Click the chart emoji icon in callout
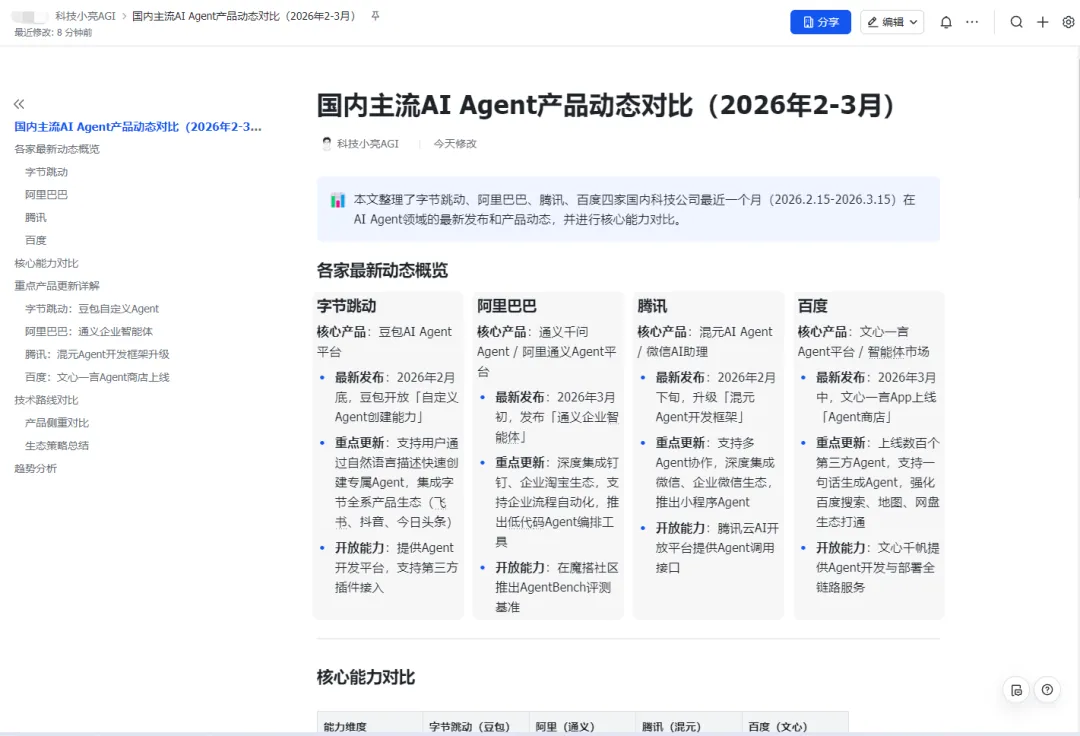The width and height of the screenshot is (1080, 736). (338, 200)
